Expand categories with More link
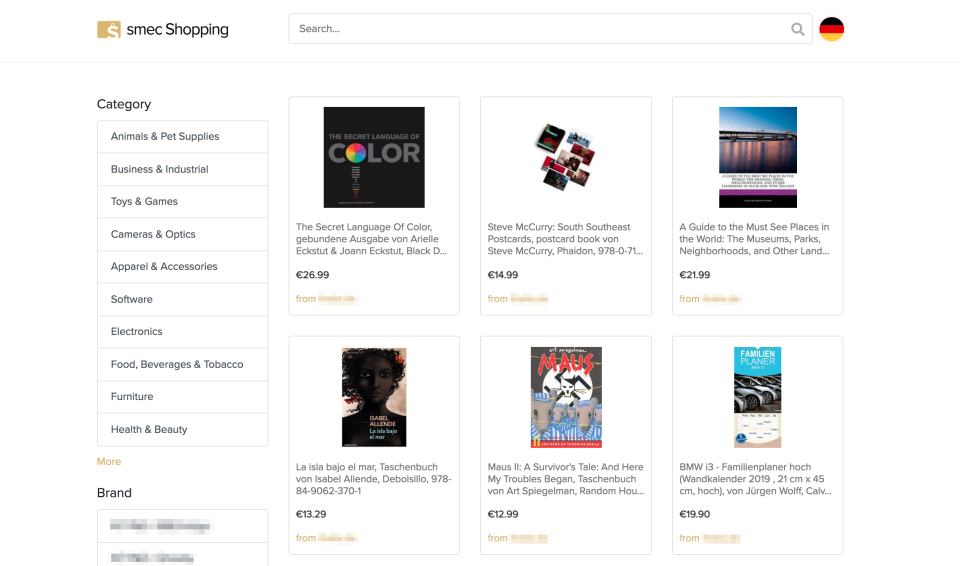This screenshot has height=566, width=960. [x=109, y=461]
